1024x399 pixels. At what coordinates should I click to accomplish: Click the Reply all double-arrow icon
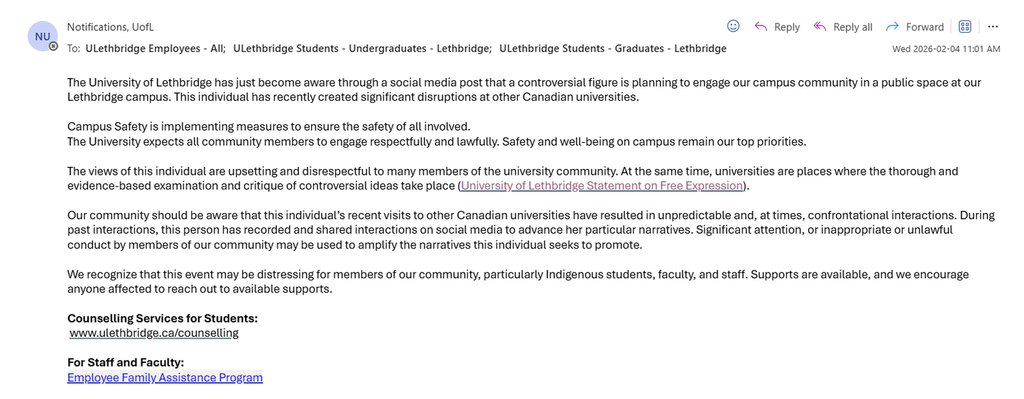pyautogui.click(x=820, y=26)
